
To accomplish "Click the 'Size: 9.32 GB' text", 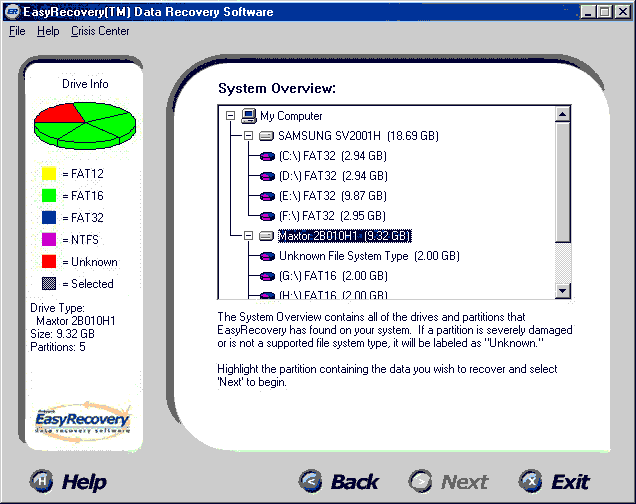I will click(62, 334).
